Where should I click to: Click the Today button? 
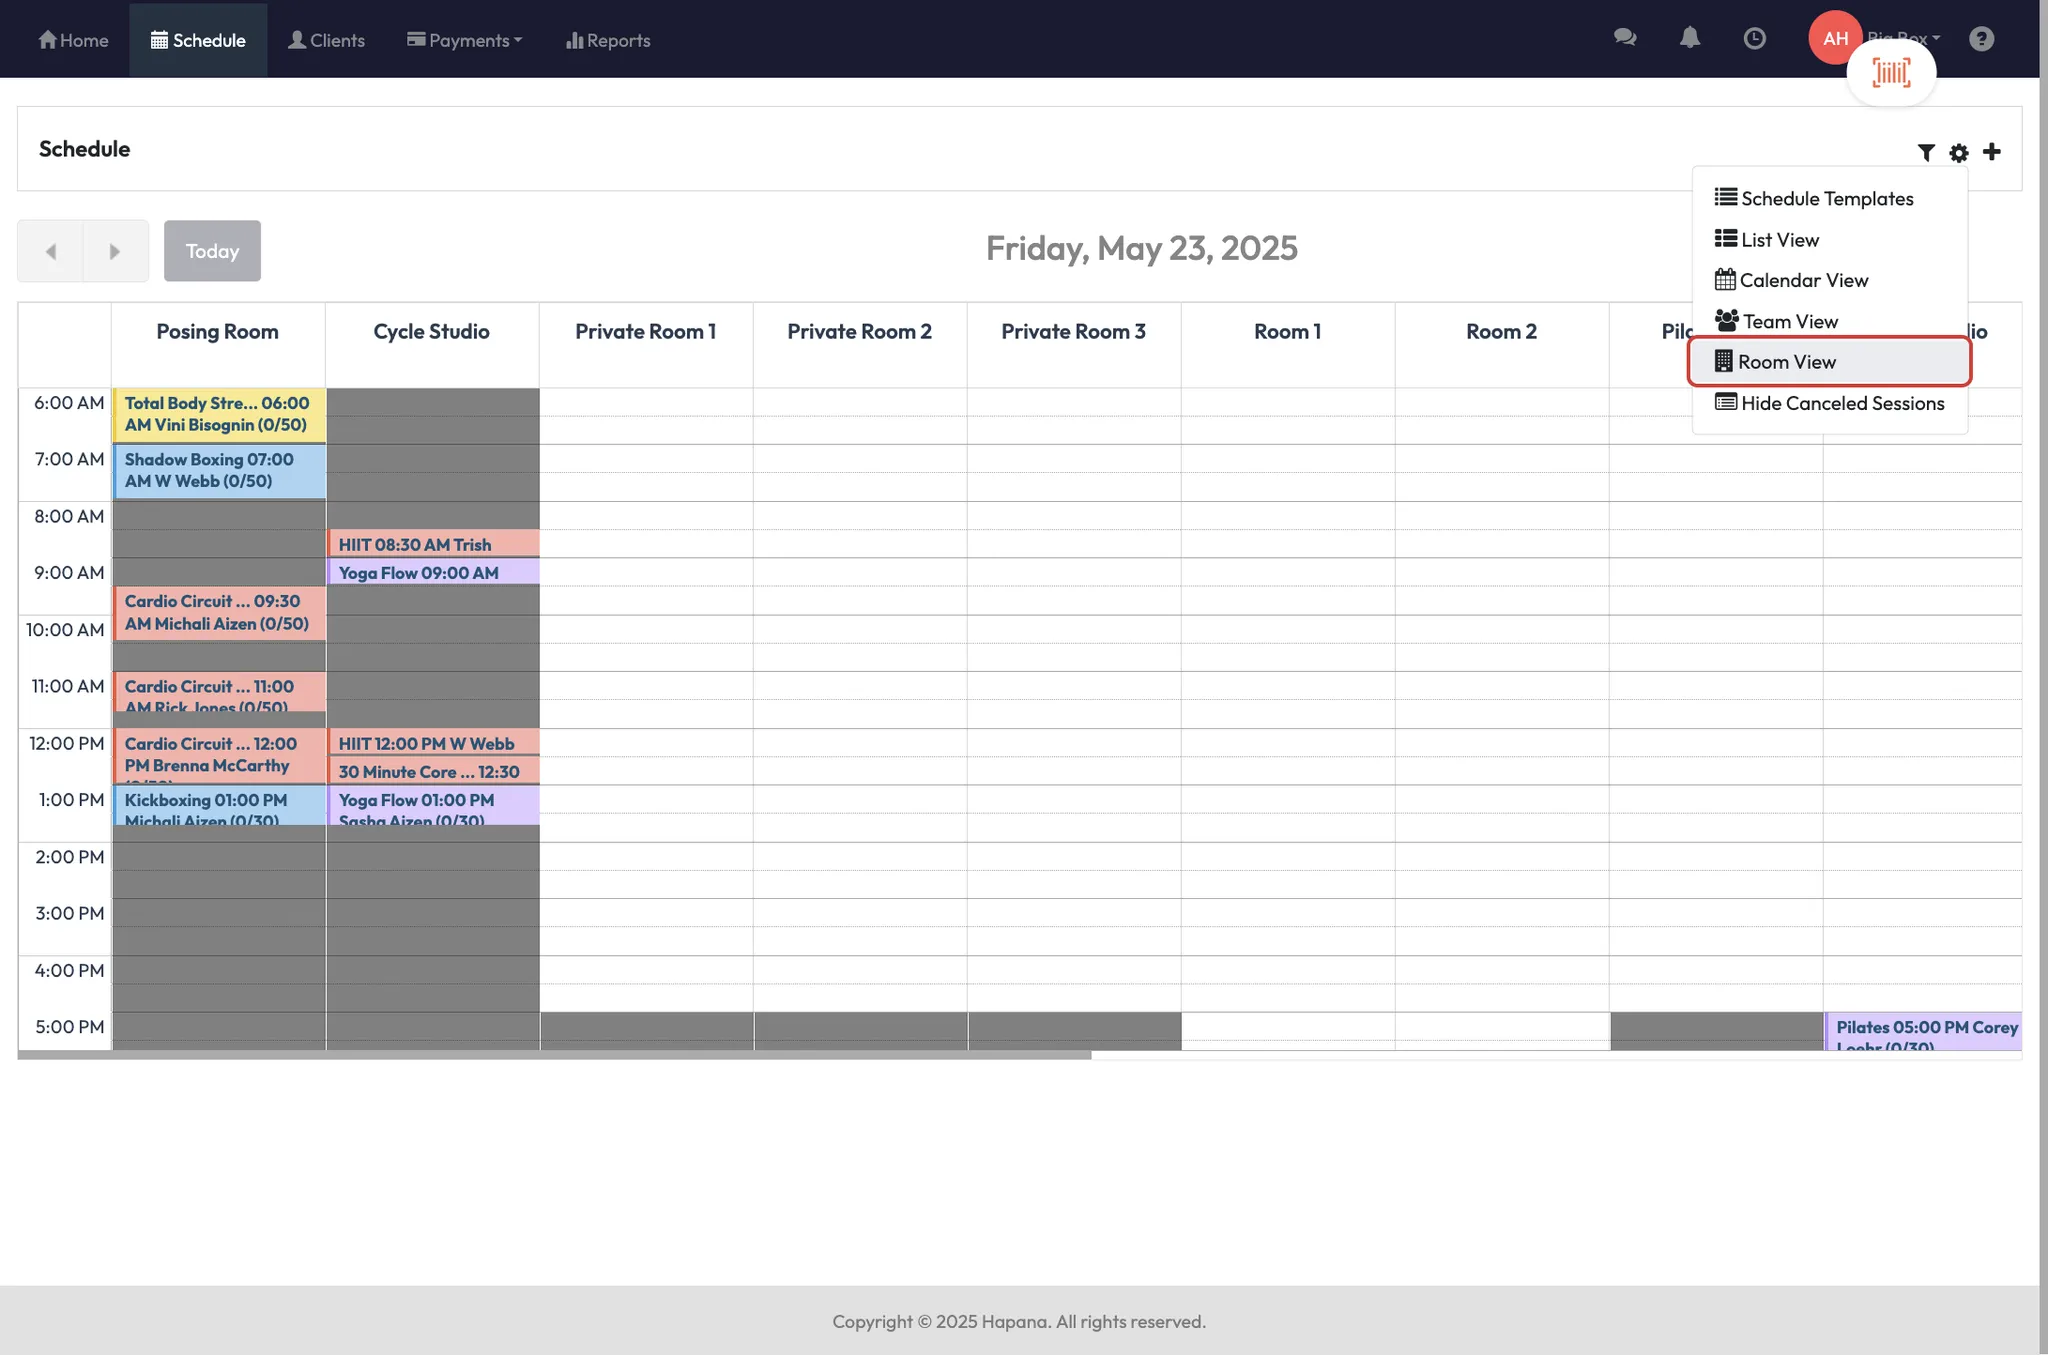click(212, 251)
